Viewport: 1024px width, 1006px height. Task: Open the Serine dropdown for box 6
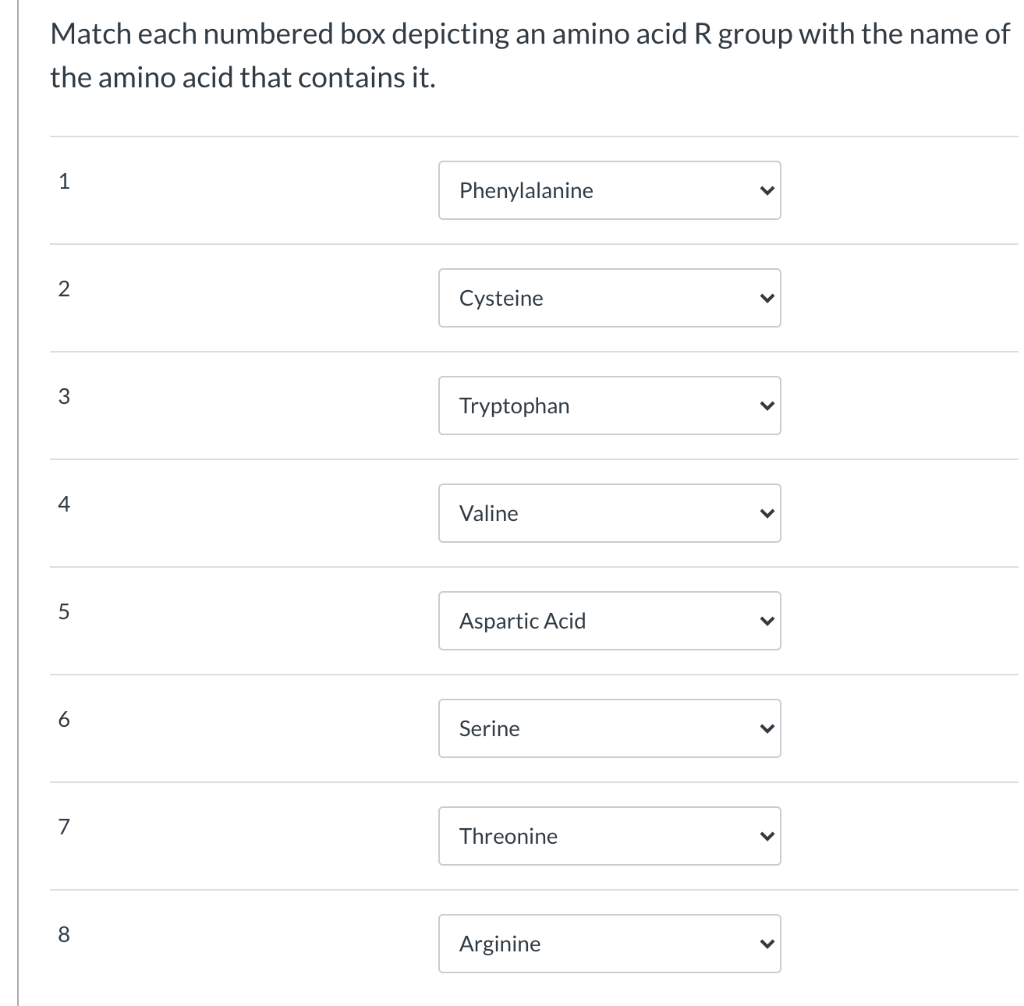(608, 729)
